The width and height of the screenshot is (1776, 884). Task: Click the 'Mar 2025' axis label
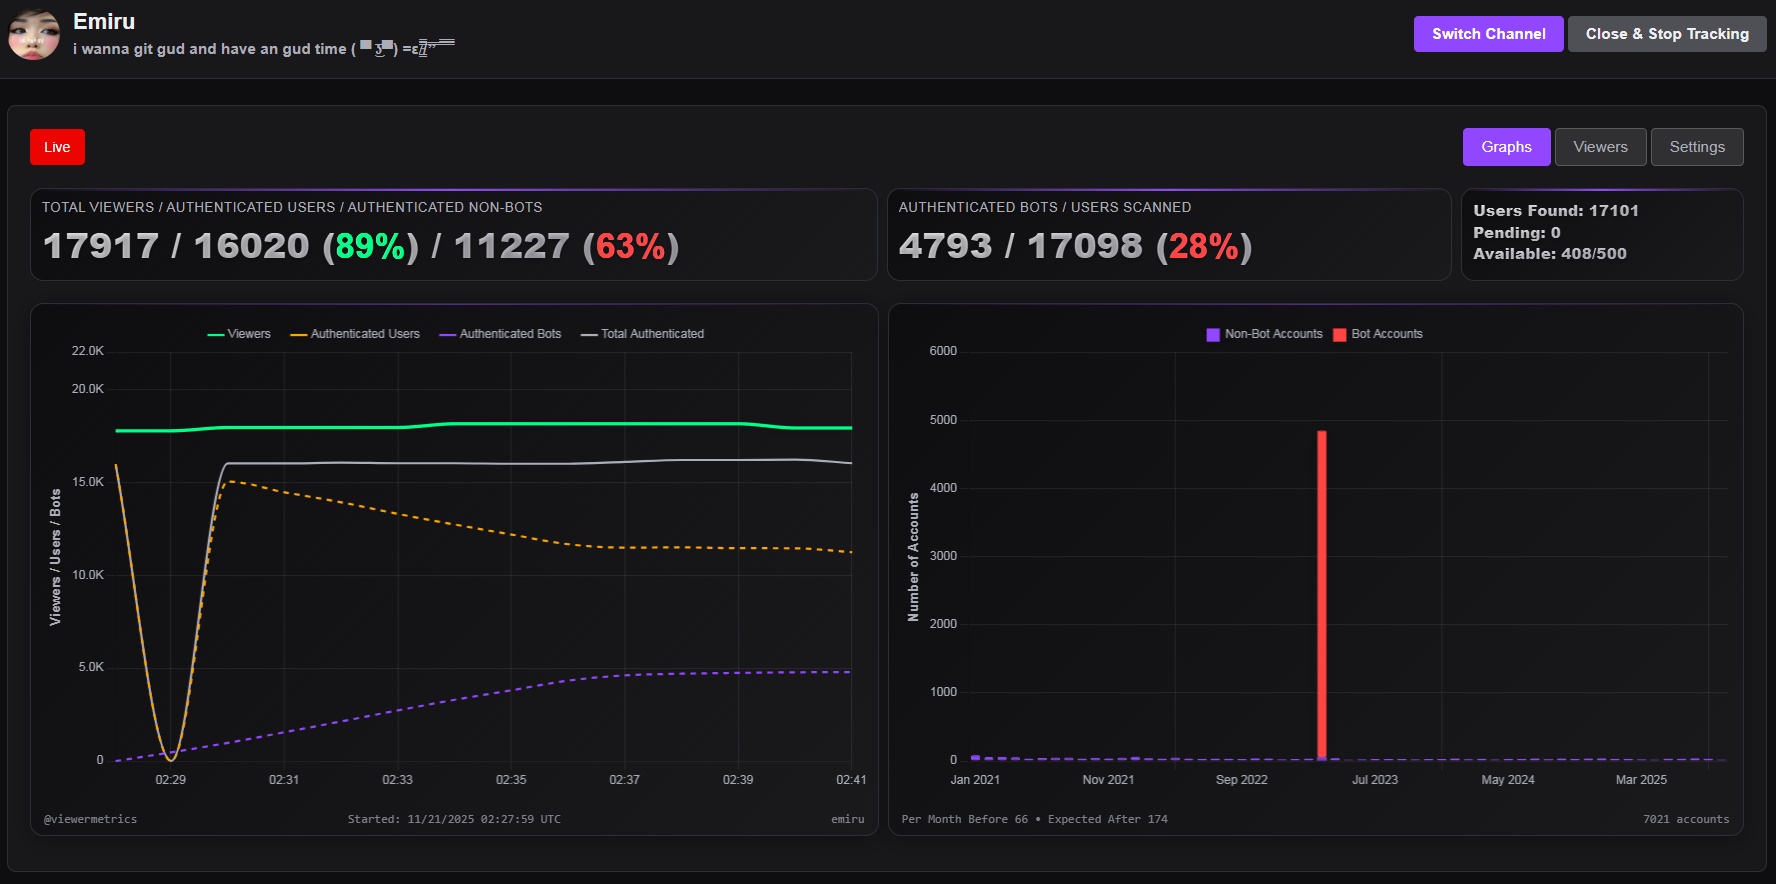[x=1641, y=780]
